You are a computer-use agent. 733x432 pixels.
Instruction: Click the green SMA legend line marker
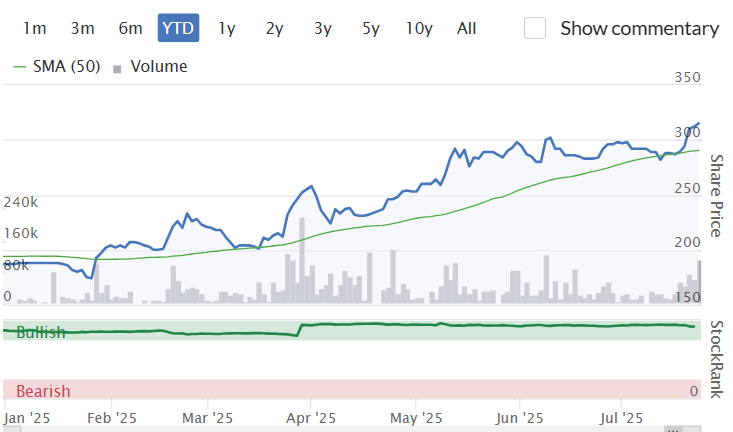(x=20, y=67)
